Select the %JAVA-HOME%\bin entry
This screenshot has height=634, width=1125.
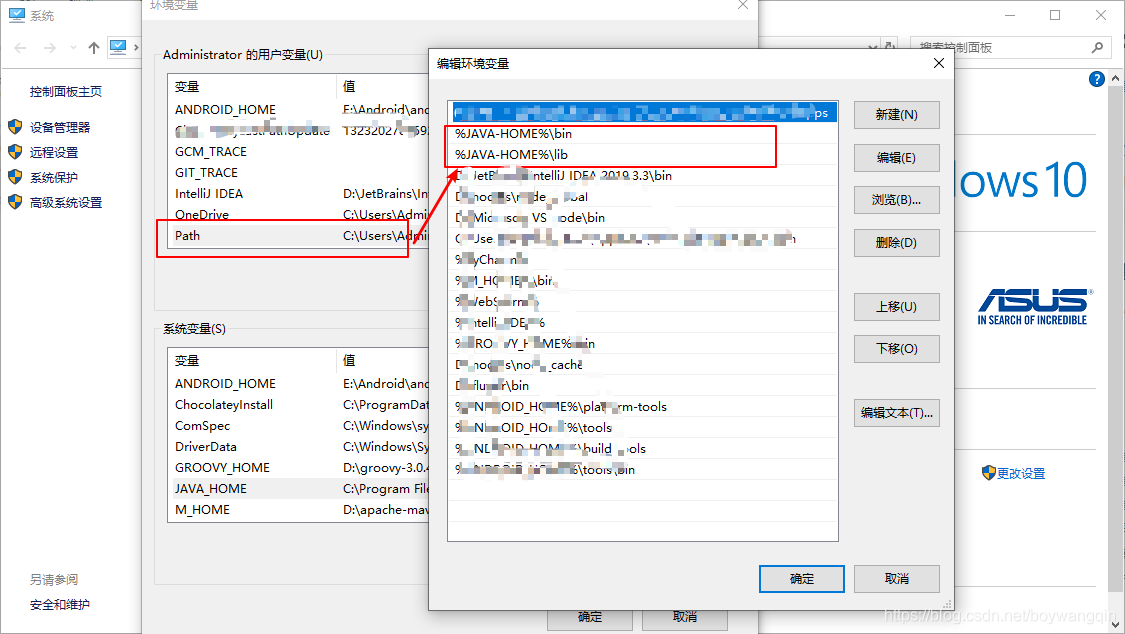click(643, 133)
